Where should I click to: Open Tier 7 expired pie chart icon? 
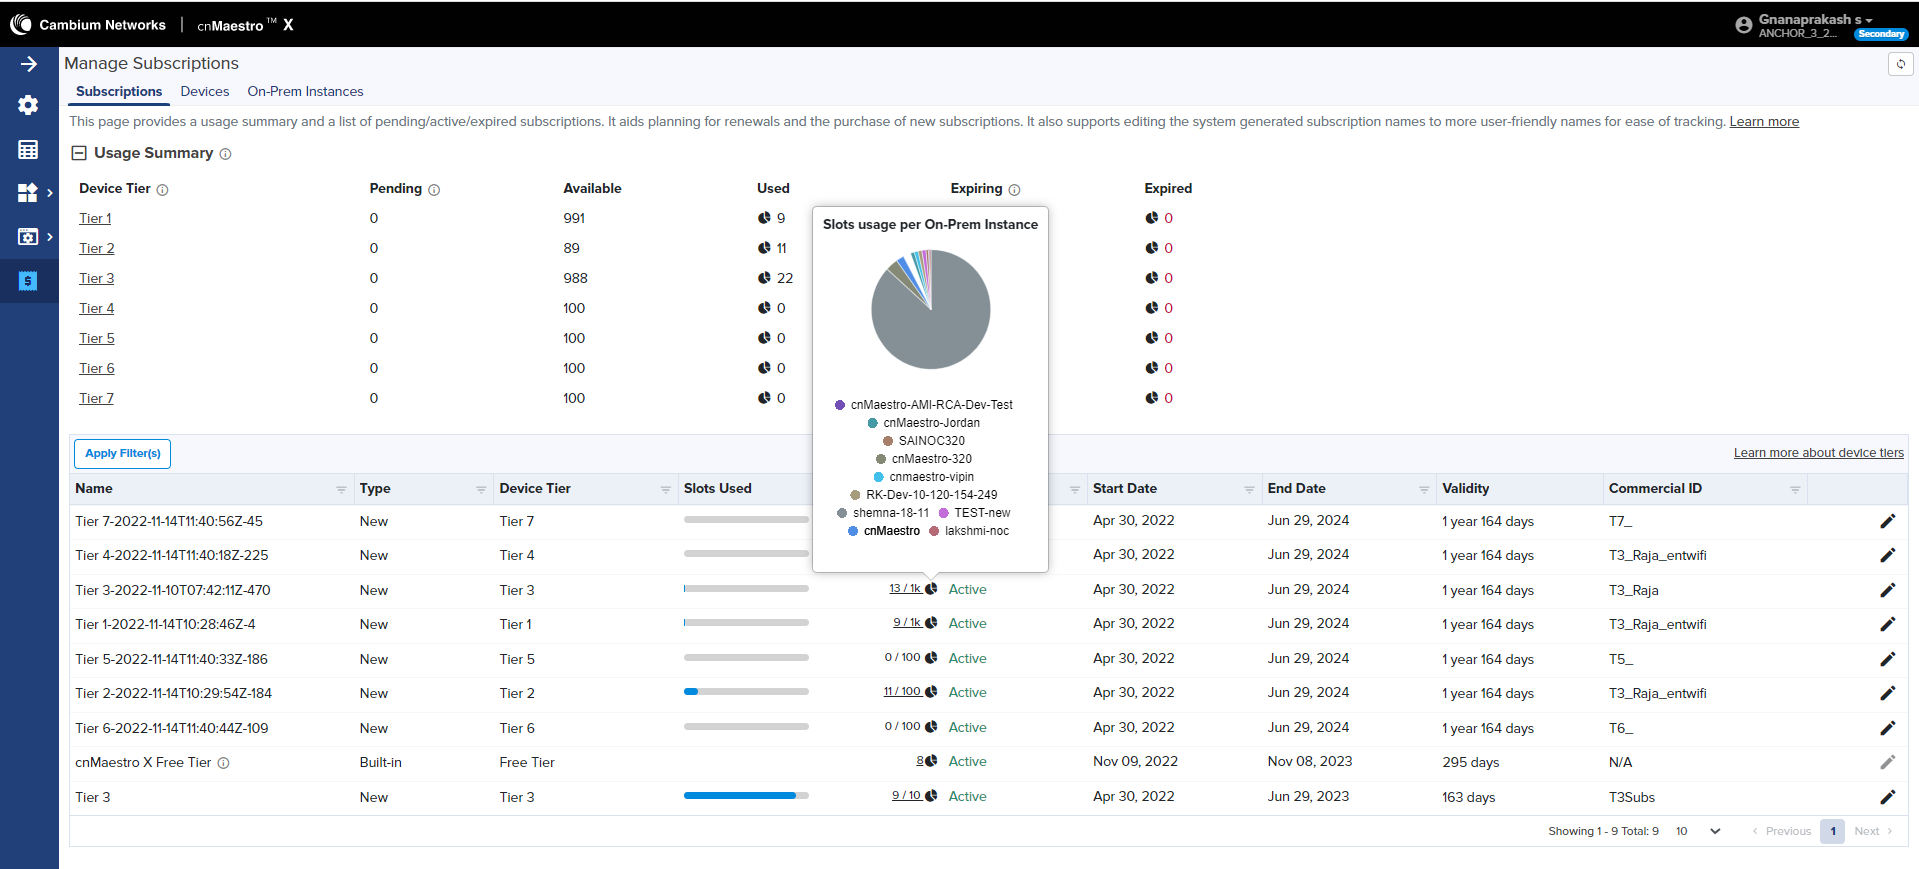pos(1151,398)
